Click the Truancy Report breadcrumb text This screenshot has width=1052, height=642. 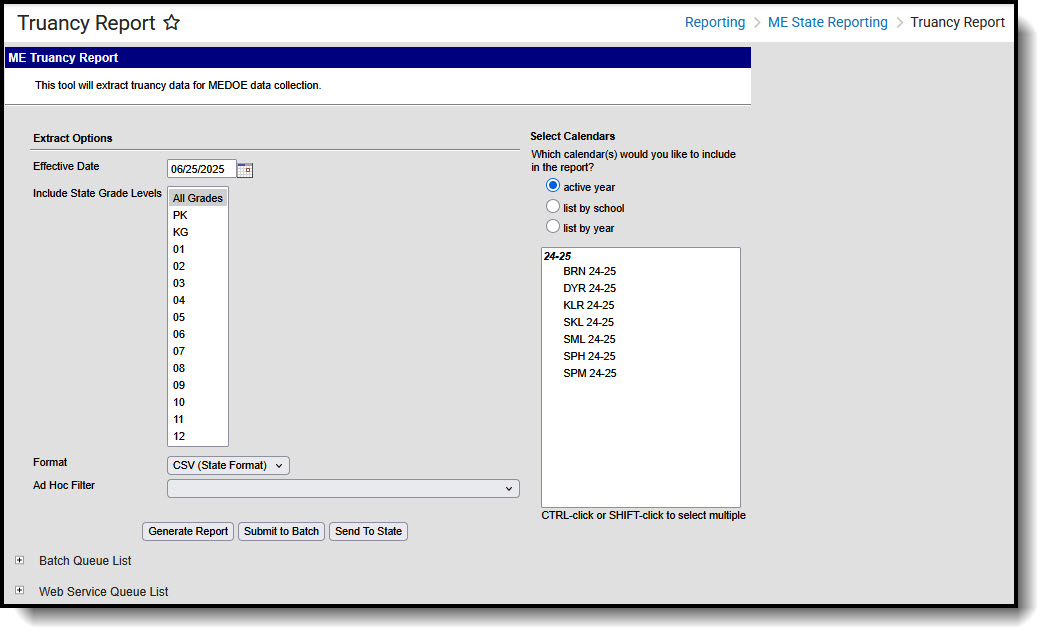[957, 22]
